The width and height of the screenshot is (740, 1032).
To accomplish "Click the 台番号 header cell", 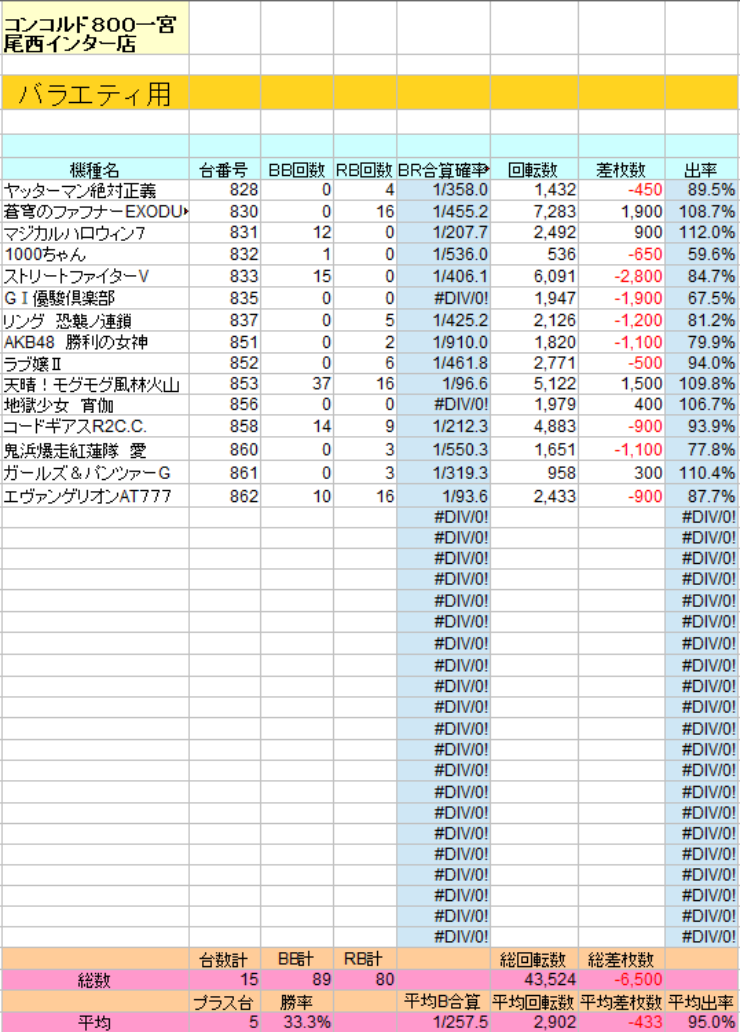I will 225,169.
